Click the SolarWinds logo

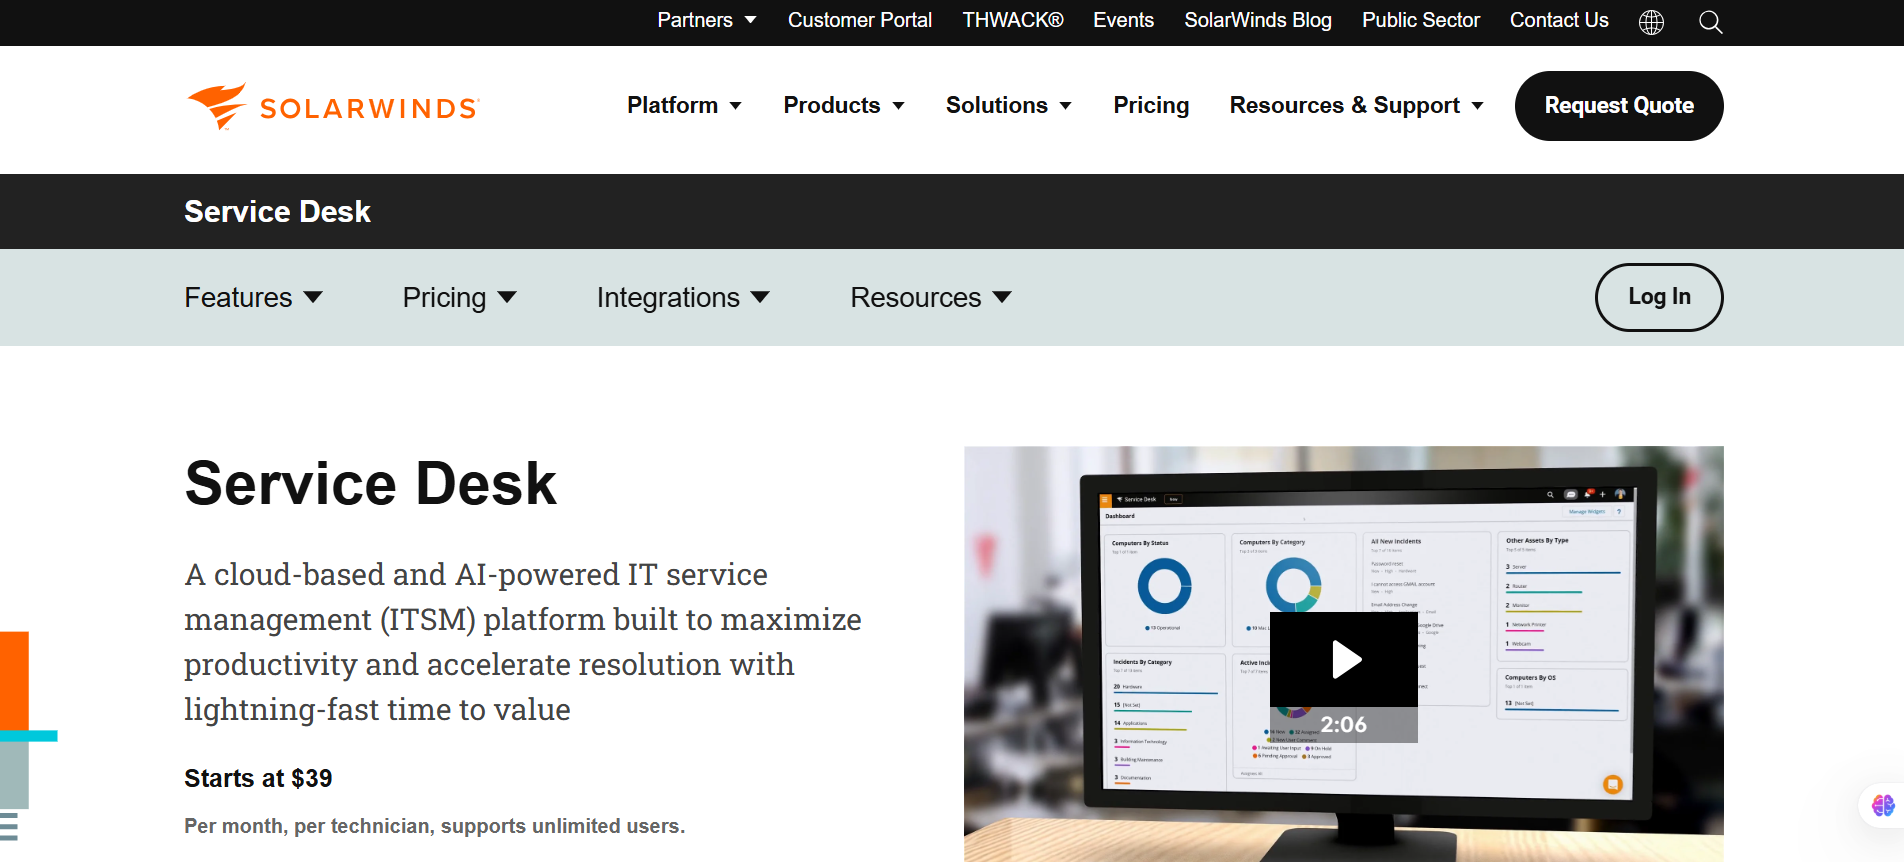tap(333, 107)
